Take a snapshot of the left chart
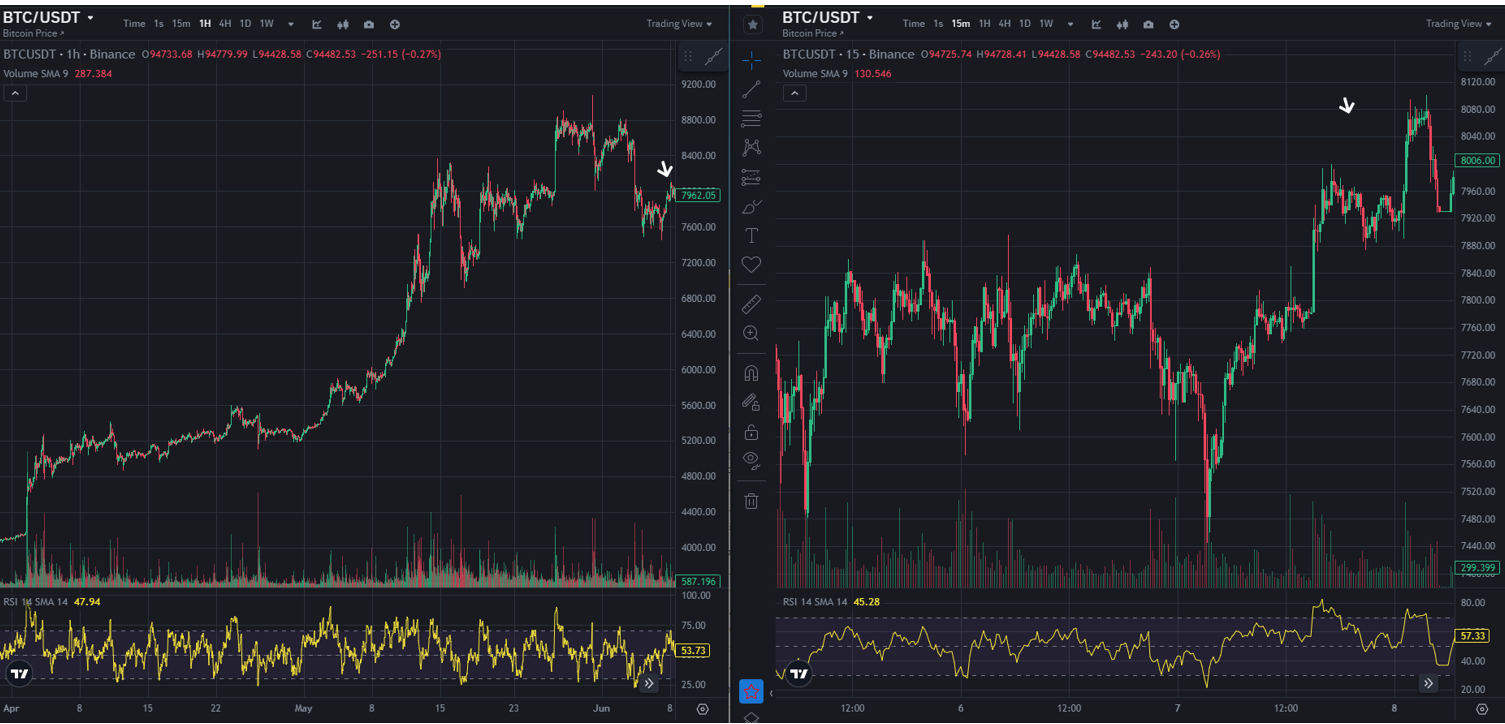Viewport: 1505px width, 724px height. pyautogui.click(x=369, y=24)
